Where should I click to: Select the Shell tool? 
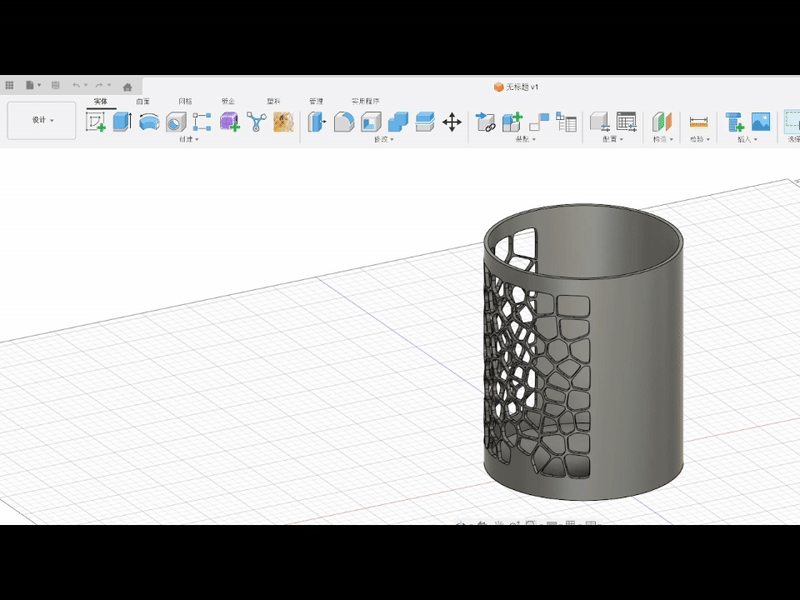(x=371, y=122)
